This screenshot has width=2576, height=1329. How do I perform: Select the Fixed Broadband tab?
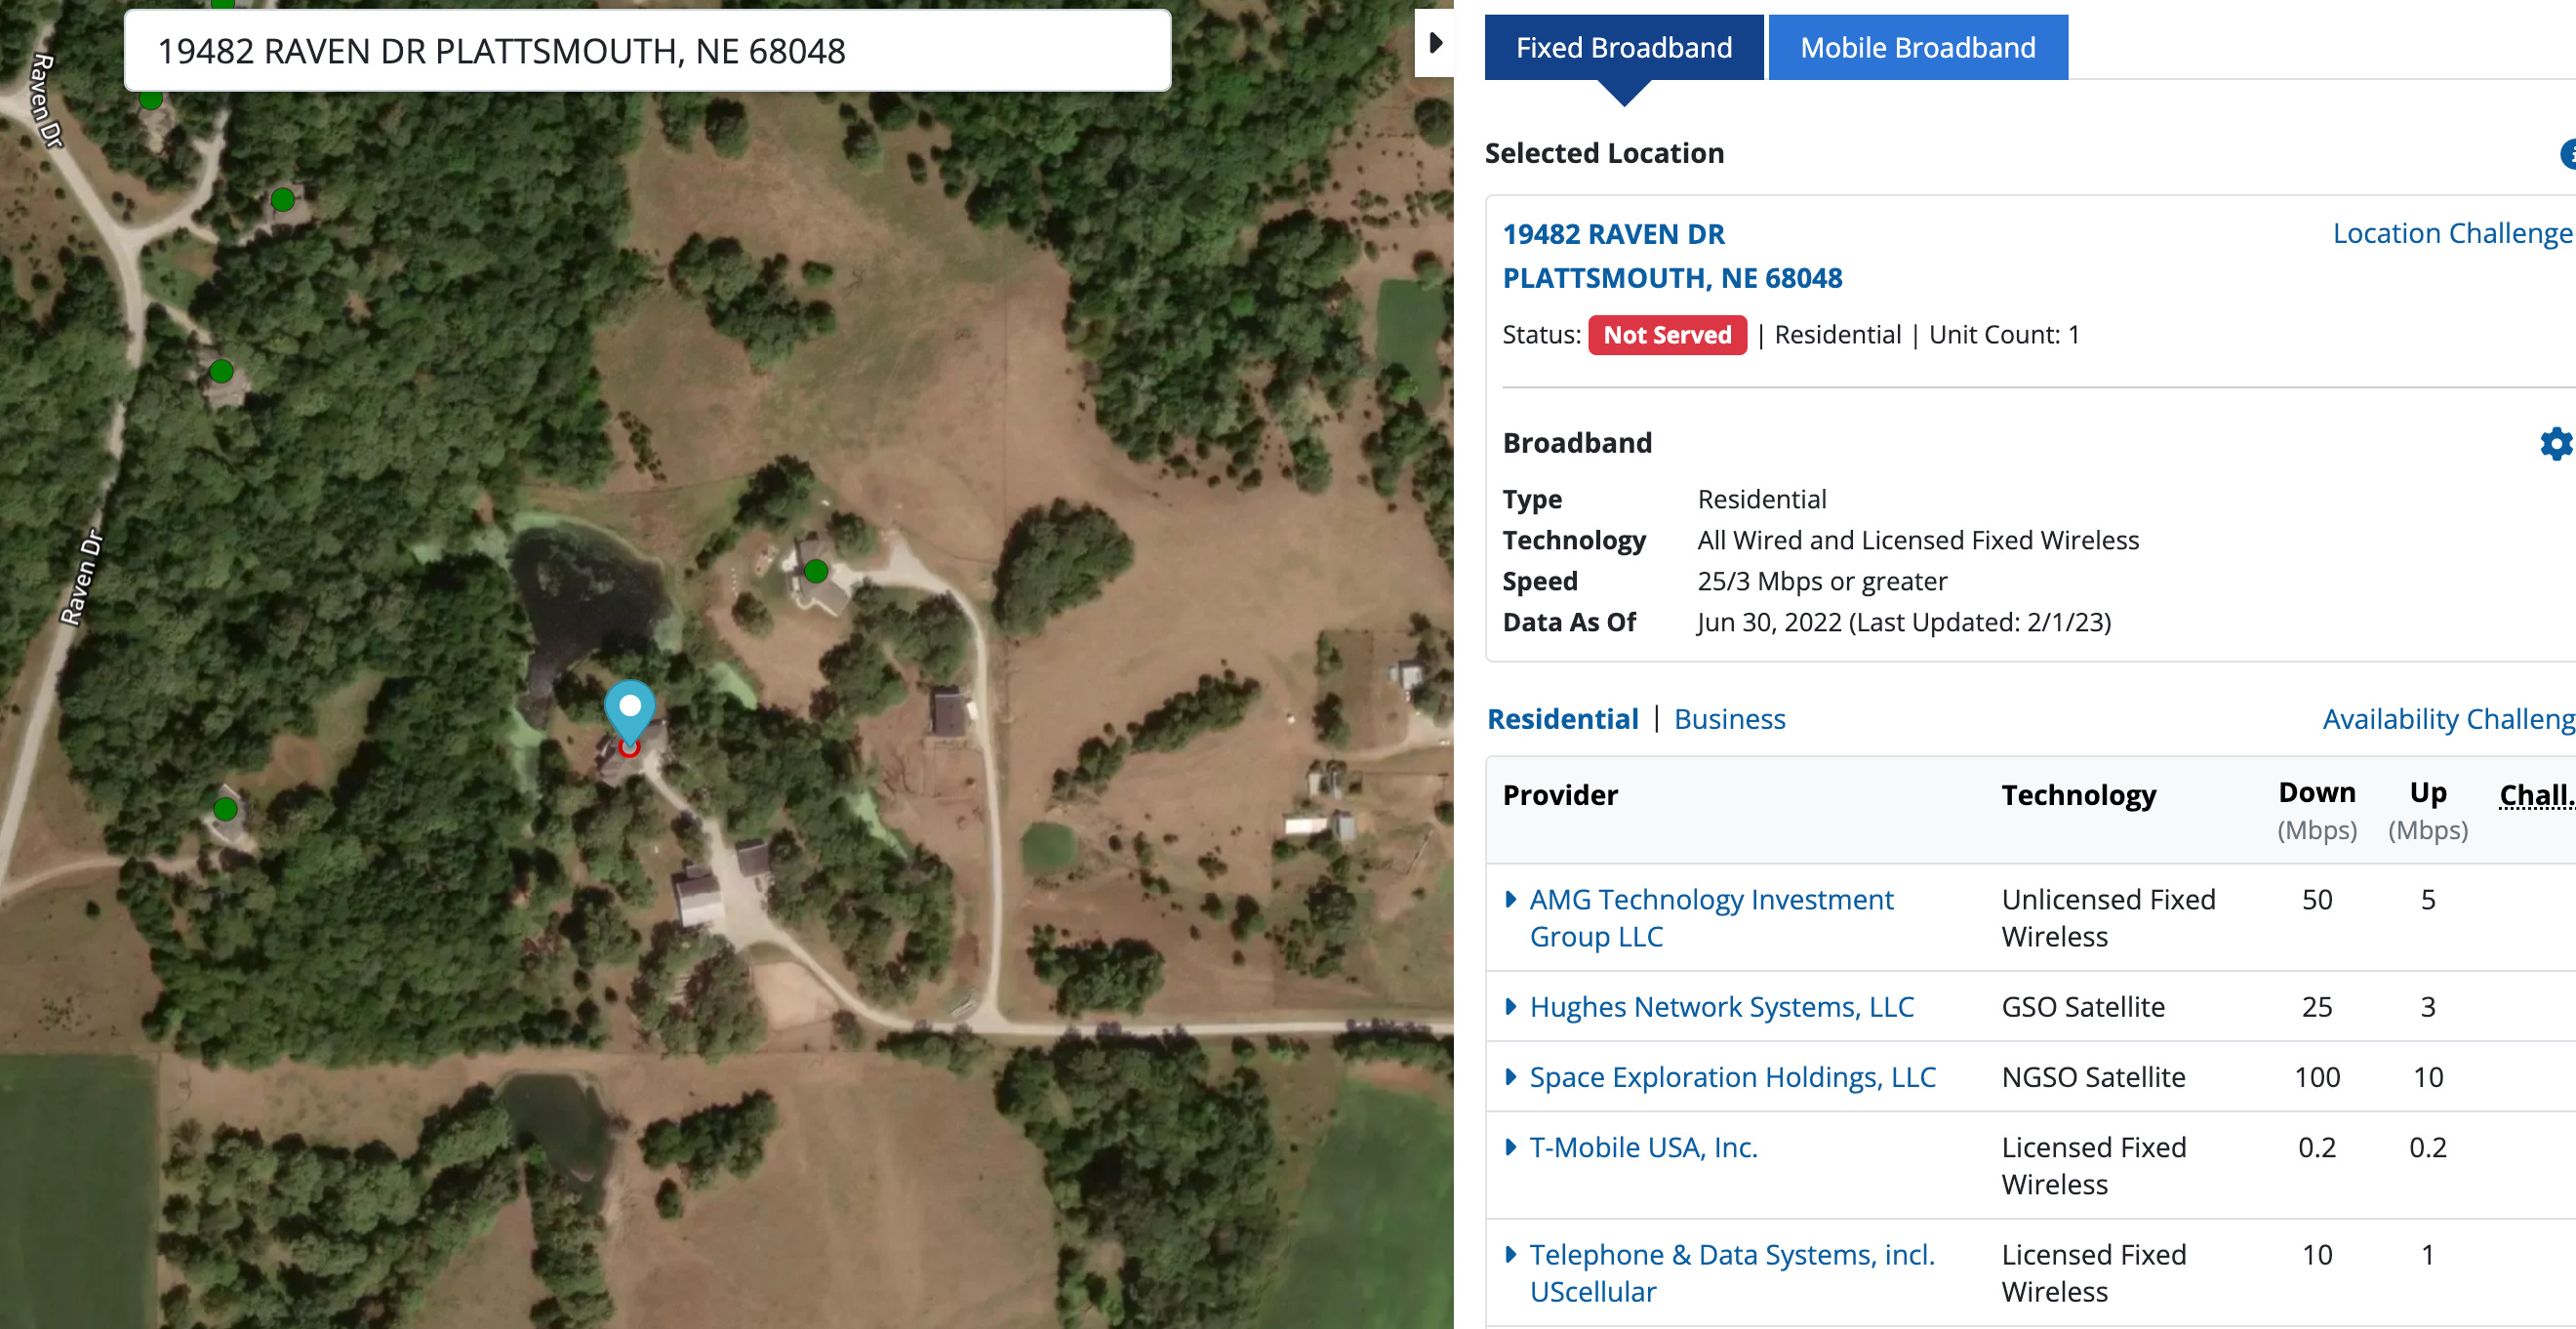(x=1623, y=47)
